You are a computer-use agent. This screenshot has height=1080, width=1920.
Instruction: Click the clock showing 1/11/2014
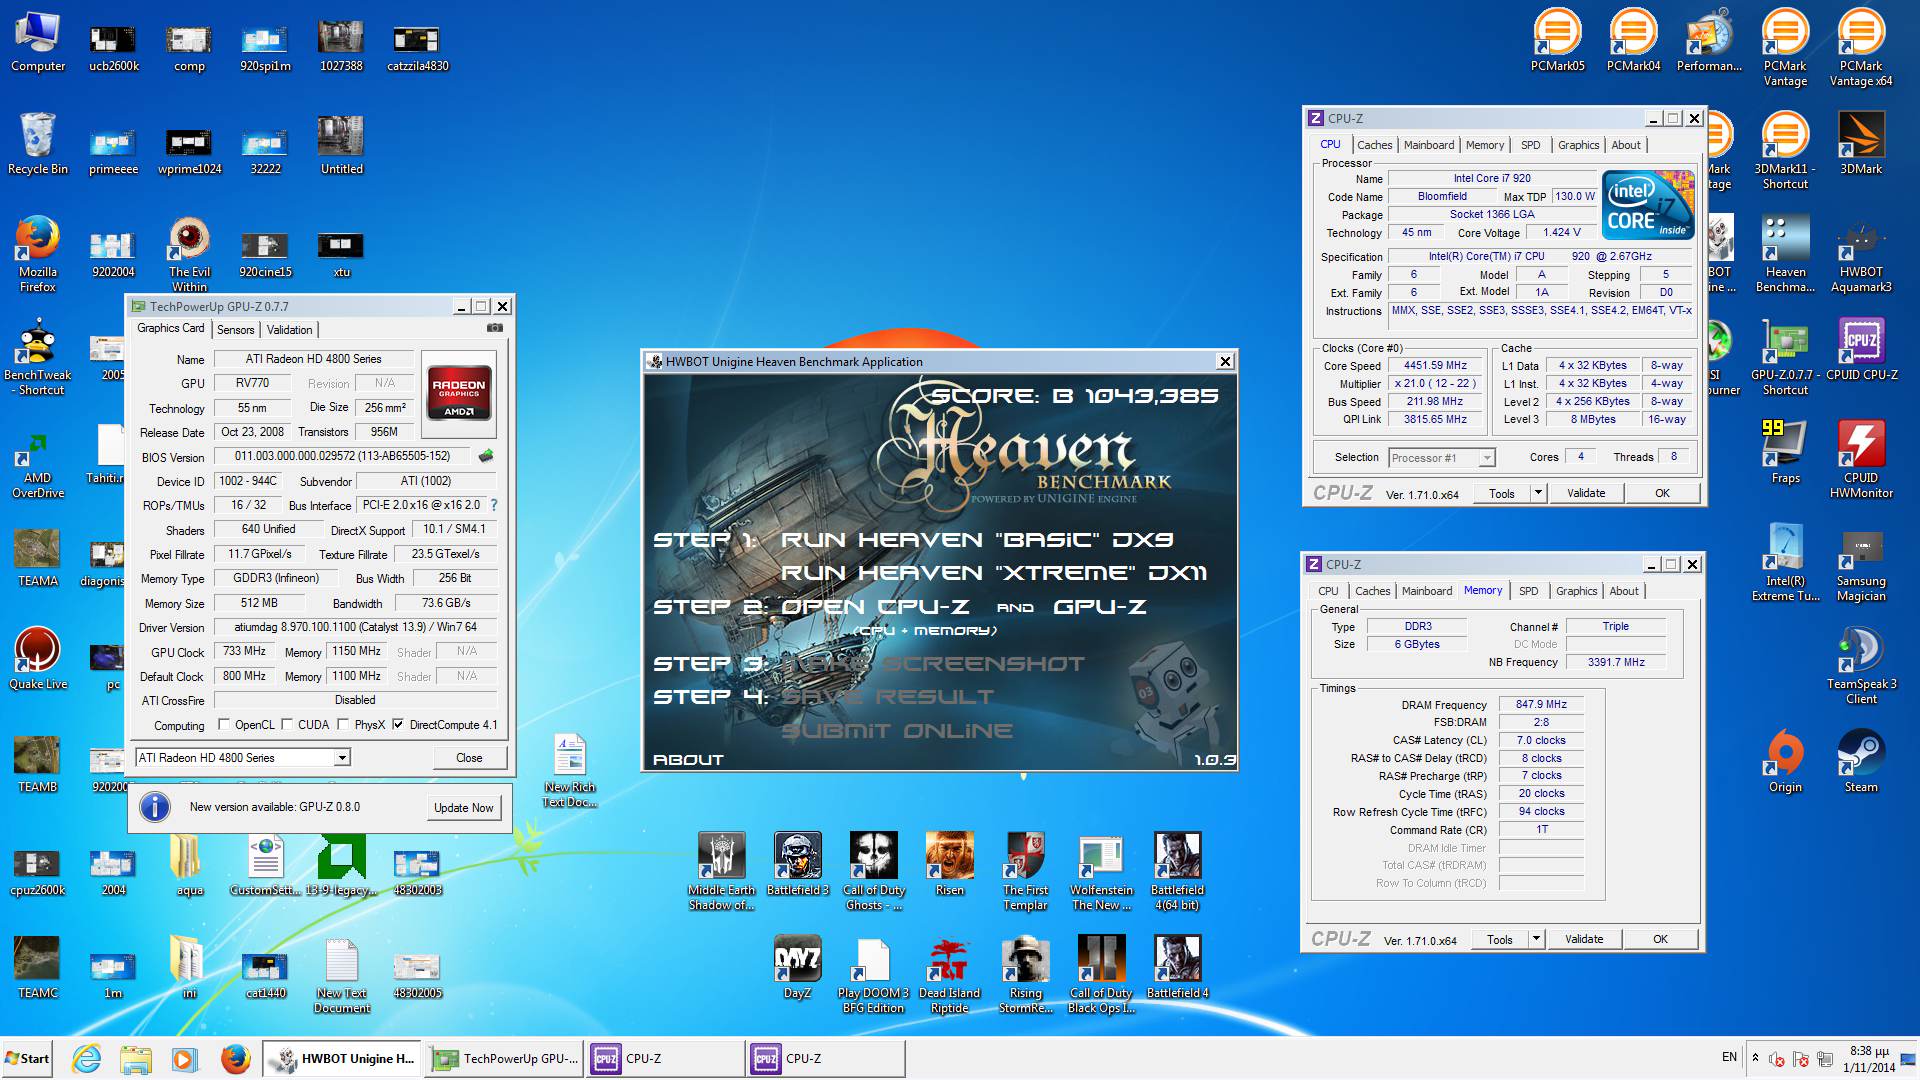coord(1869,1059)
